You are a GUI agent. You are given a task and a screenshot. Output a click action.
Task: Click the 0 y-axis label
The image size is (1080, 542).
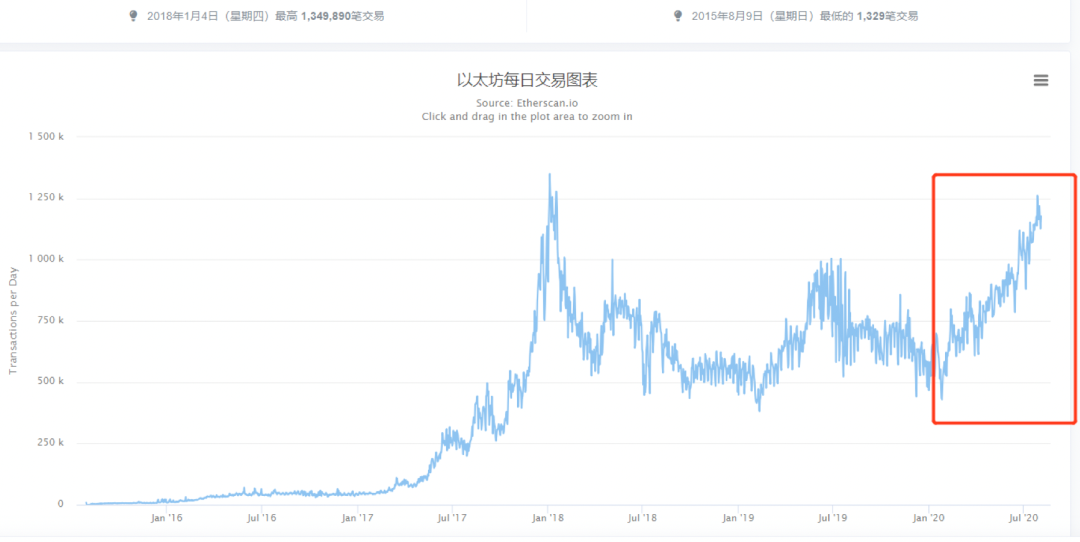click(61, 504)
